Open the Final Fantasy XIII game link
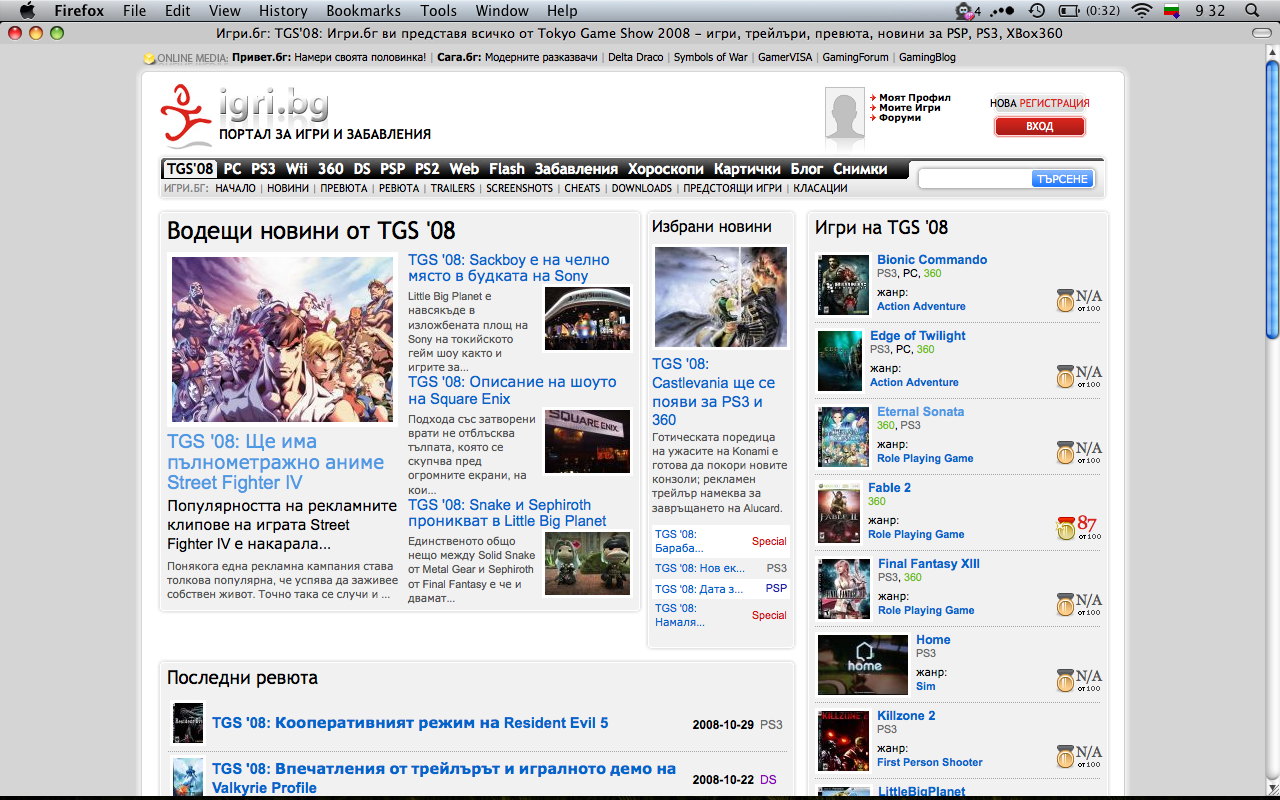This screenshot has height=800, width=1280. coord(929,564)
